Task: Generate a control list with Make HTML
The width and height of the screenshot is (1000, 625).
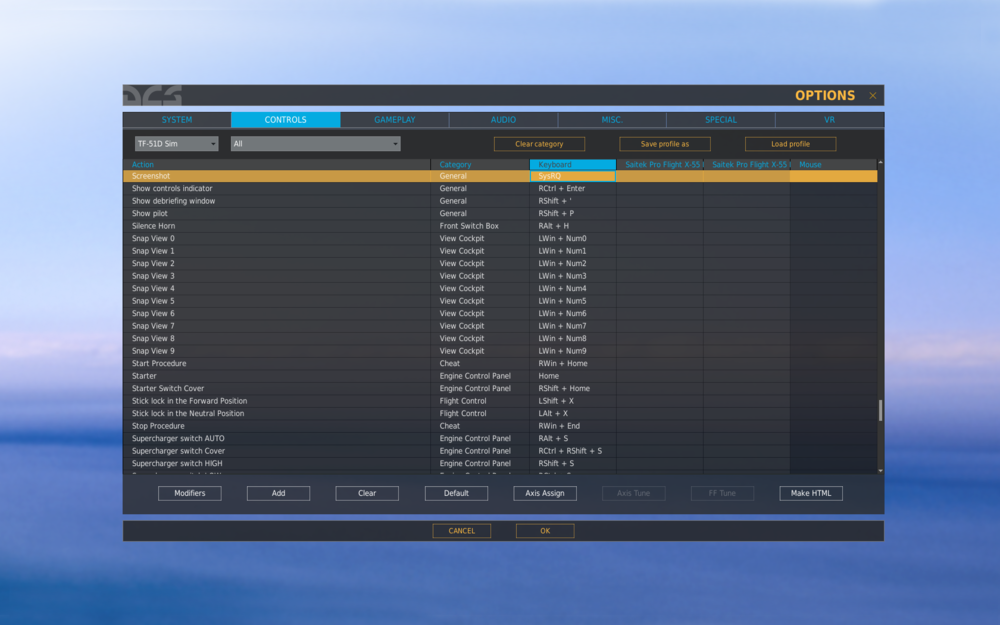Action: coord(810,492)
